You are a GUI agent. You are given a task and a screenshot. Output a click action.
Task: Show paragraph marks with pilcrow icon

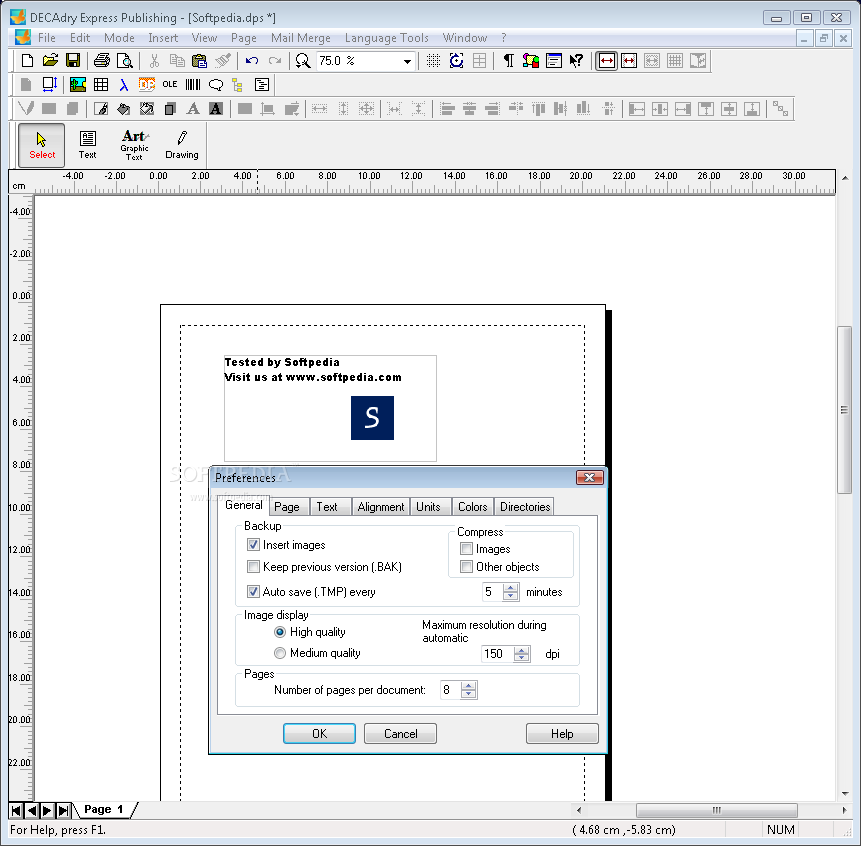pos(508,60)
